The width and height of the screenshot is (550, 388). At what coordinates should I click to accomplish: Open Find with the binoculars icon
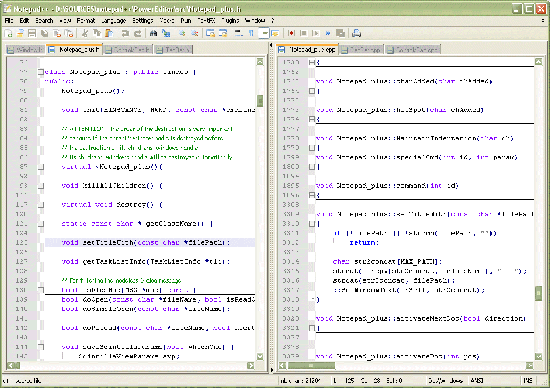(153, 33)
